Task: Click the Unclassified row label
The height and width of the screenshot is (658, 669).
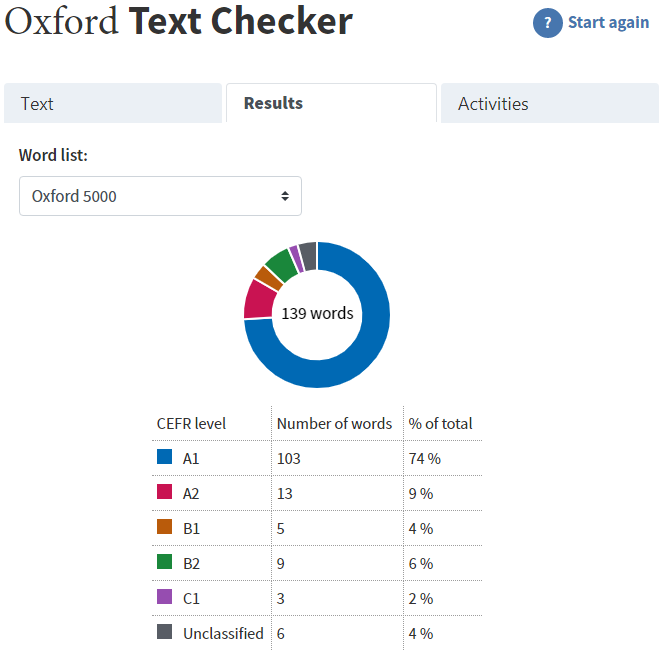Action: tap(223, 633)
